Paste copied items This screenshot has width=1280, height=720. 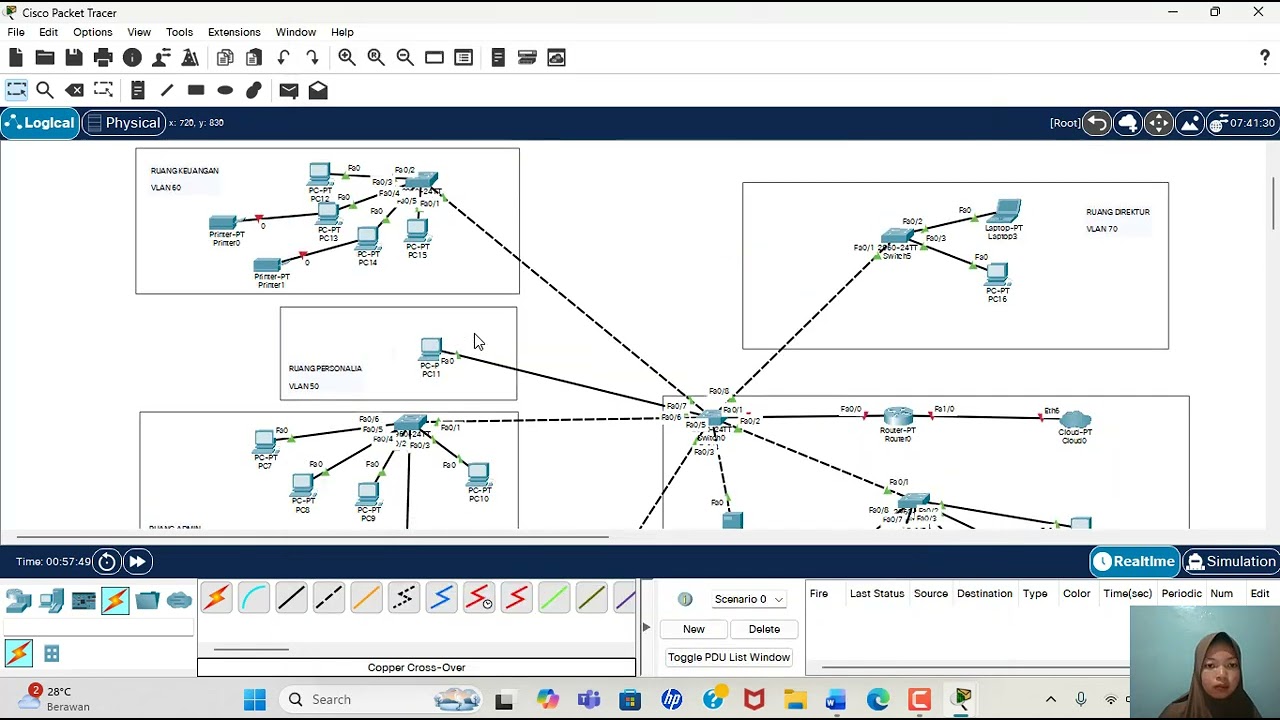pos(254,58)
